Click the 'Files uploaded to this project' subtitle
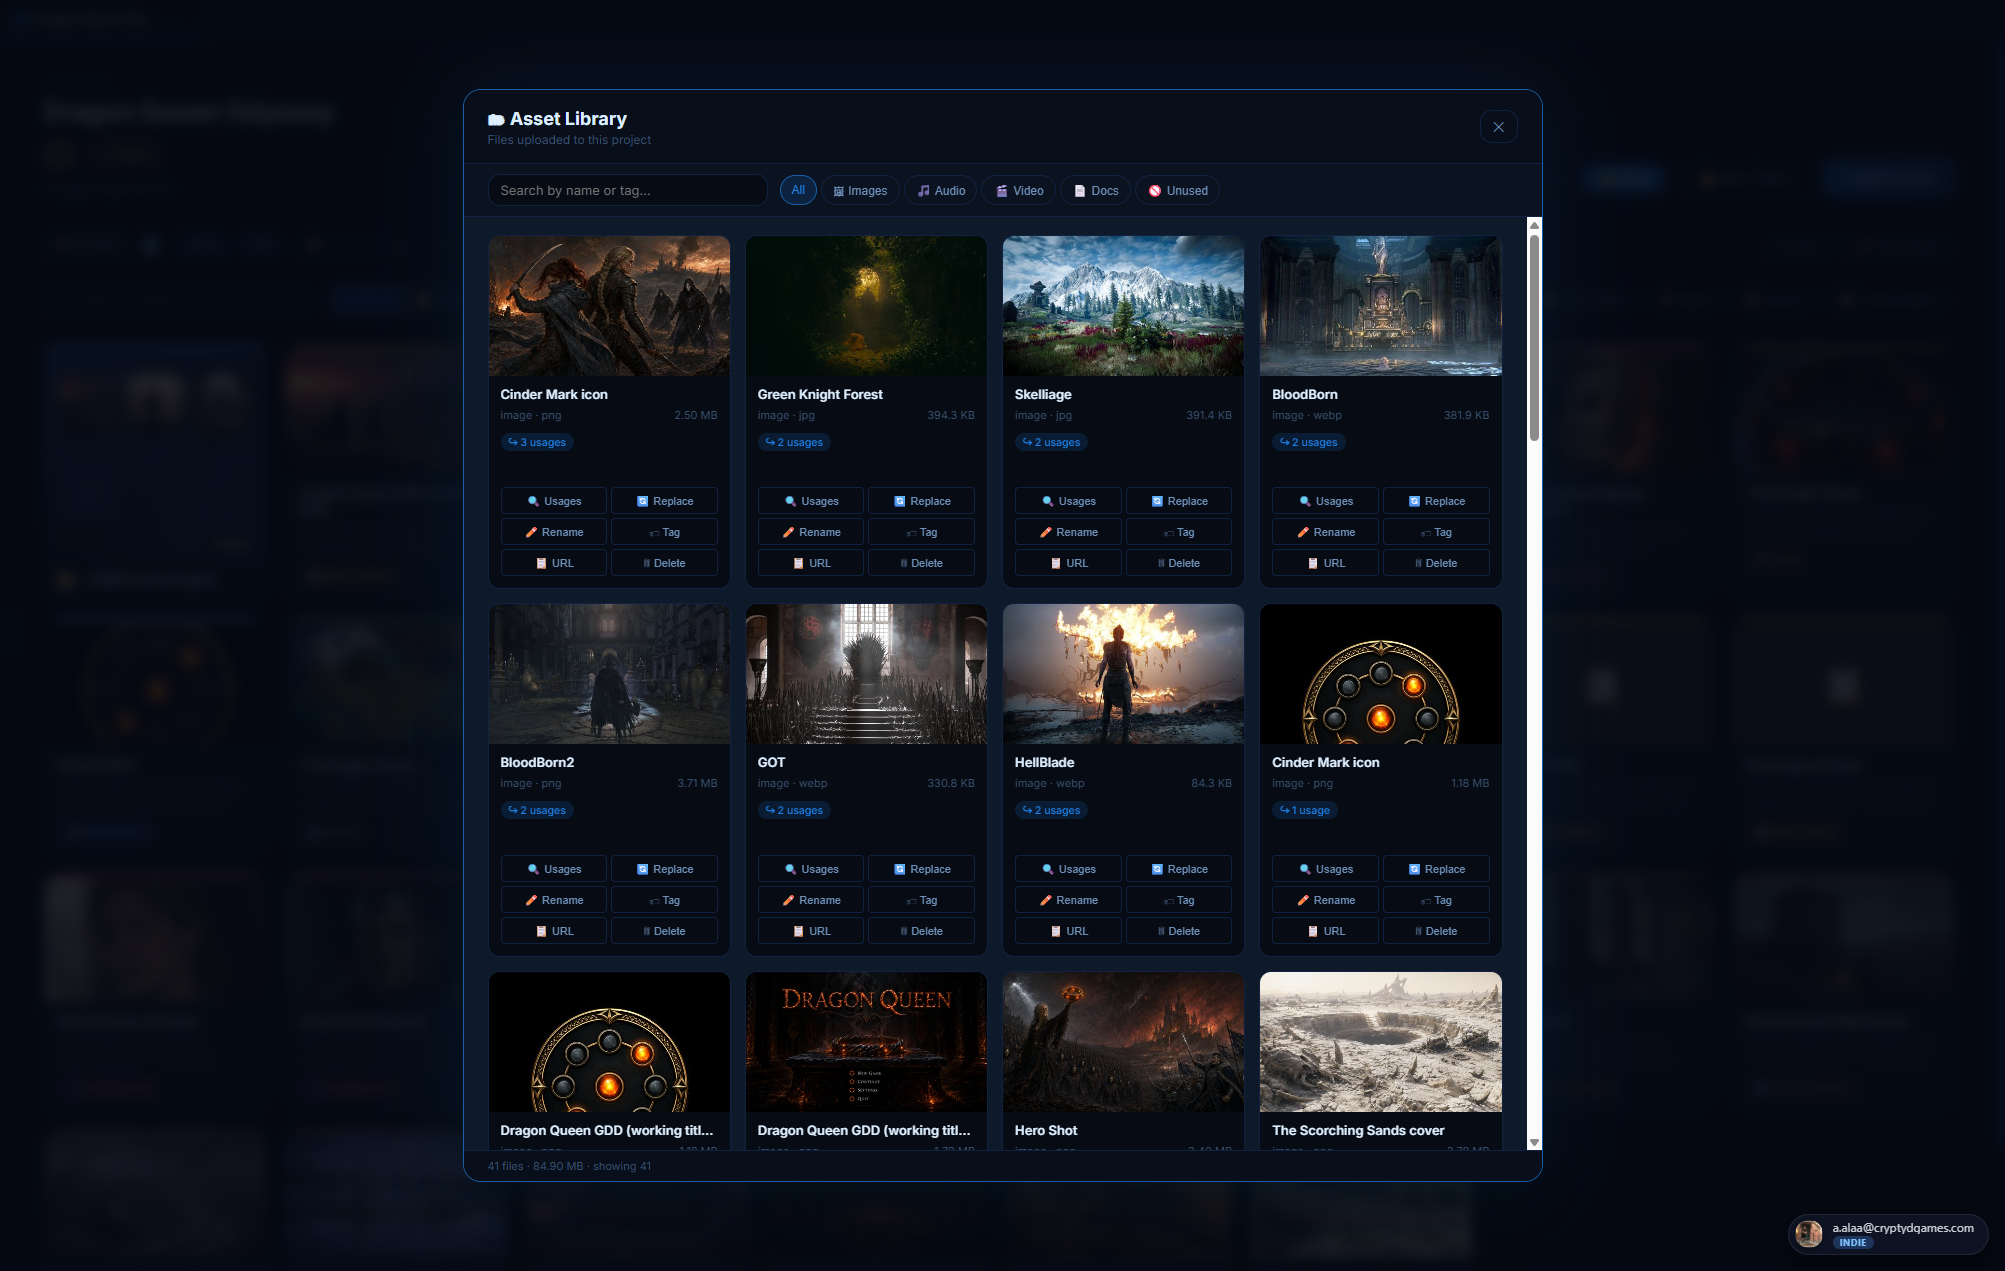2005x1271 pixels. pos(569,140)
